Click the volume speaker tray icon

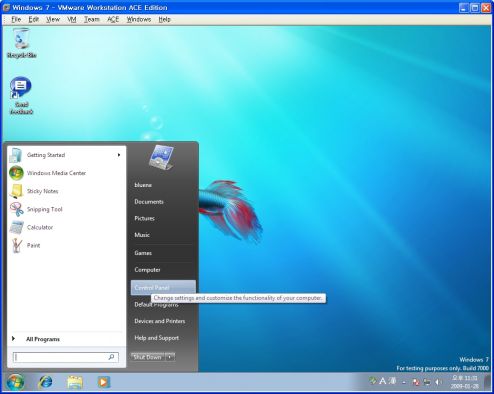438,382
